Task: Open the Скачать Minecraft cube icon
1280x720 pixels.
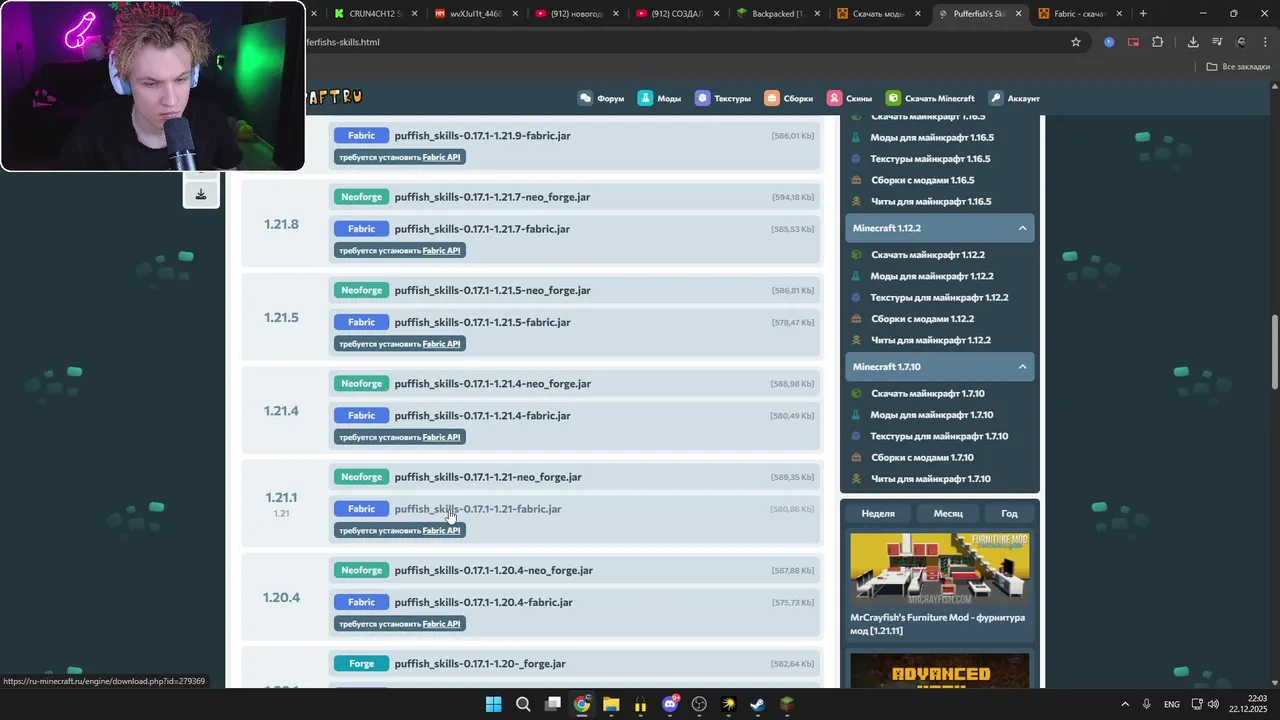Action: point(893,98)
